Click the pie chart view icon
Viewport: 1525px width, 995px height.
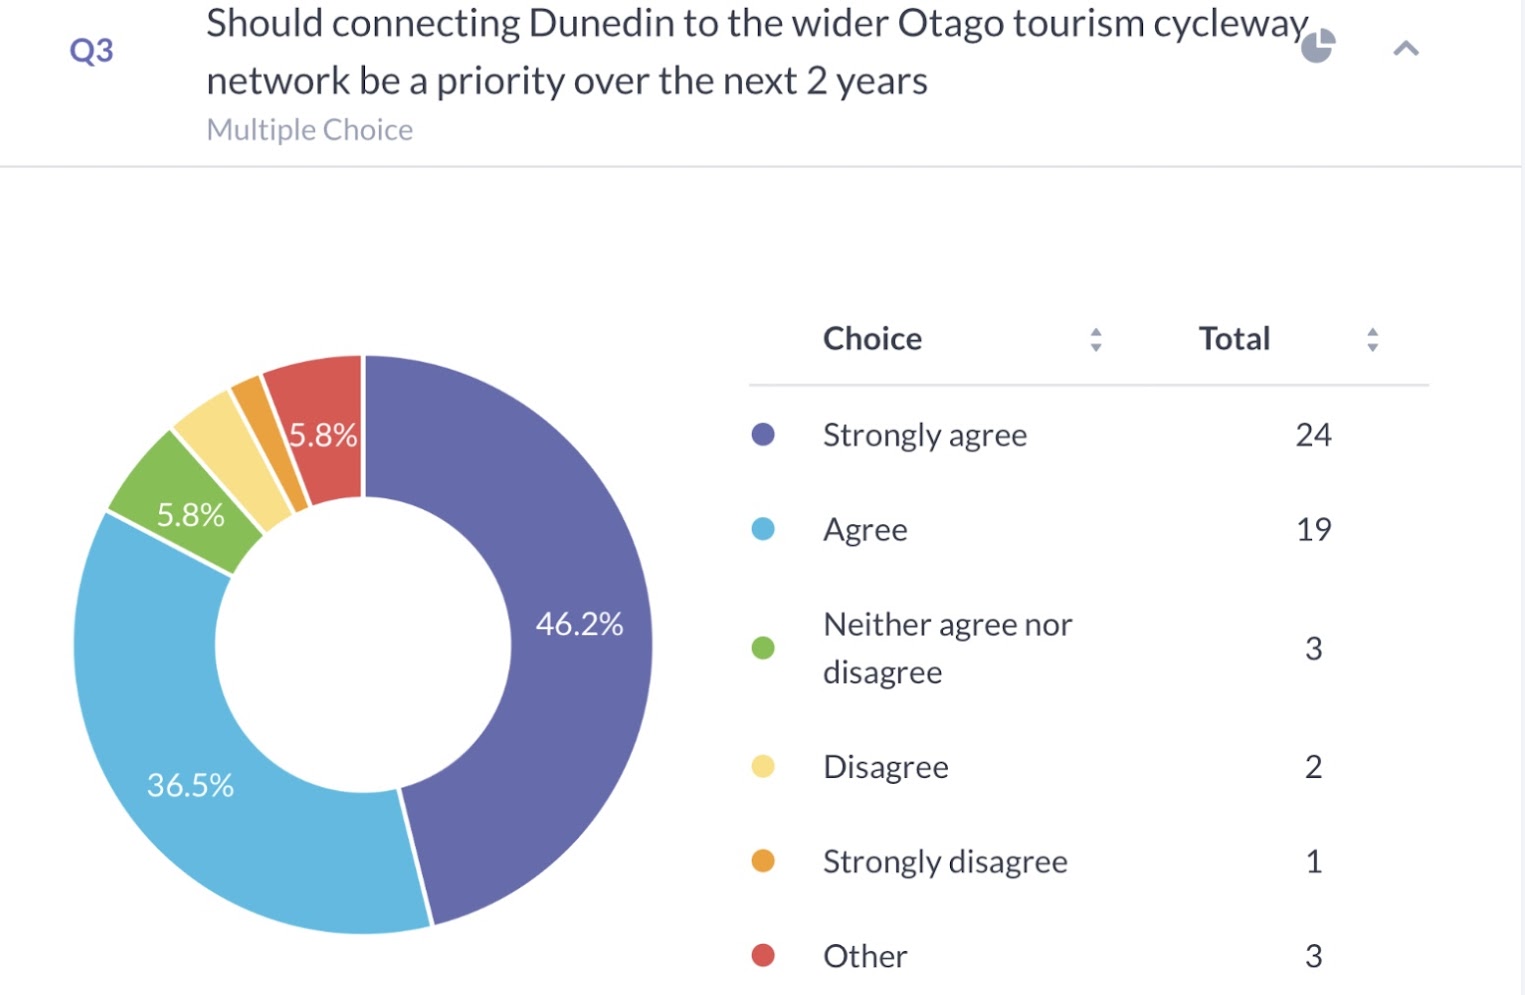(1318, 46)
